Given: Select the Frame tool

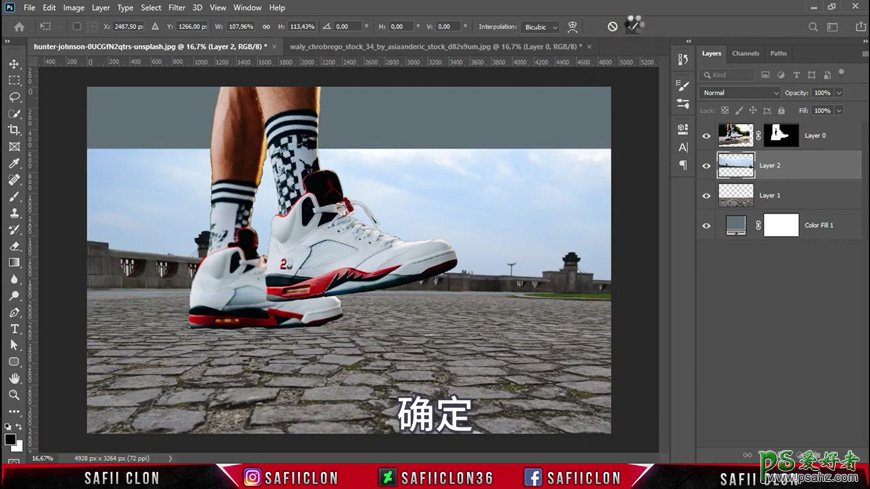Looking at the screenshot, I should point(14,147).
